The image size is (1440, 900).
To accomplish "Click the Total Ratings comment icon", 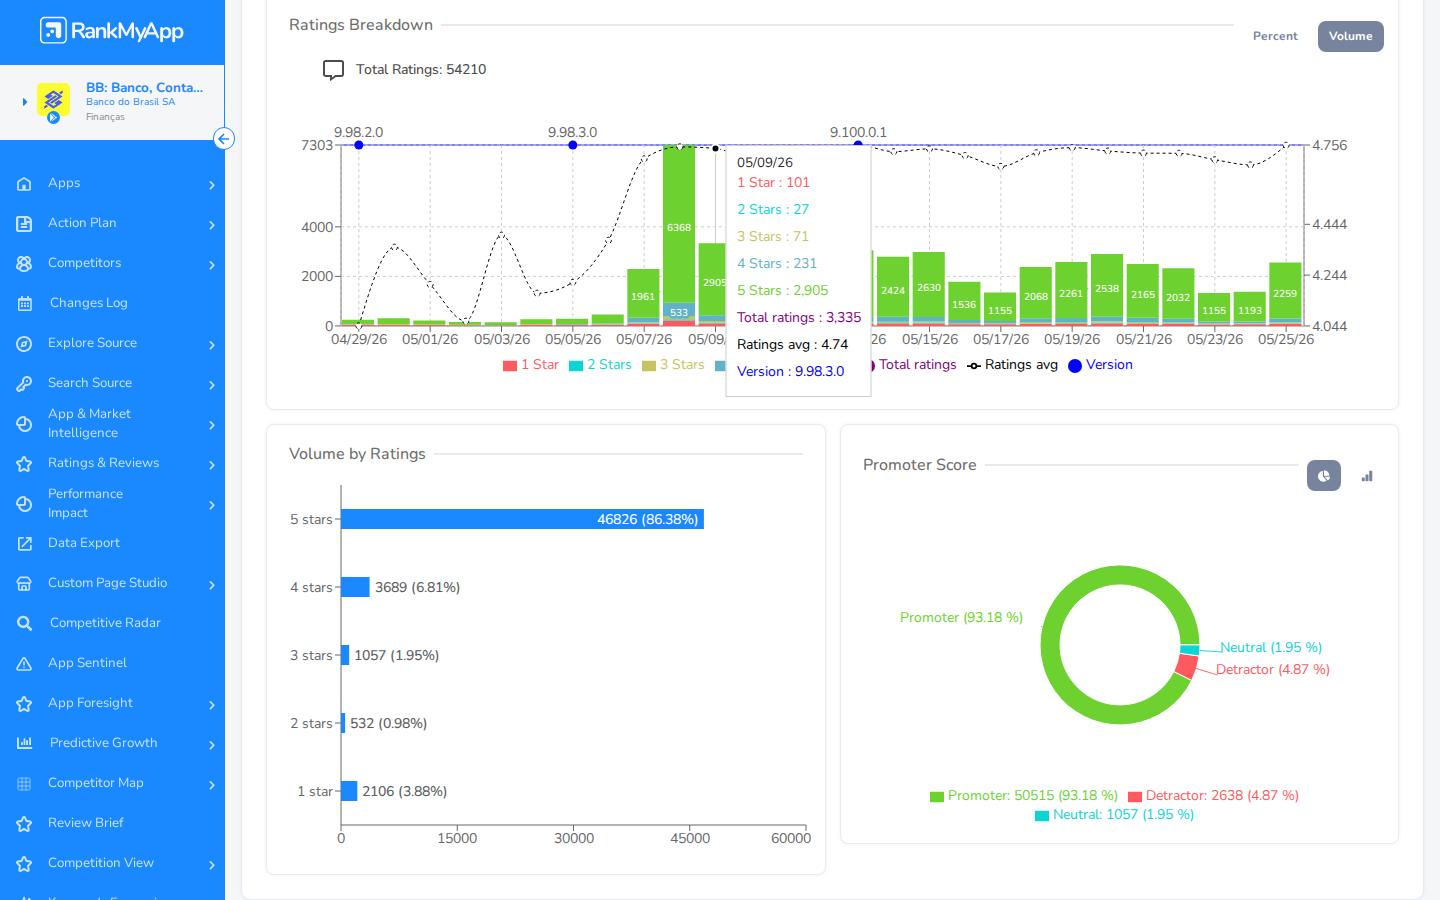I will pyautogui.click(x=333, y=70).
